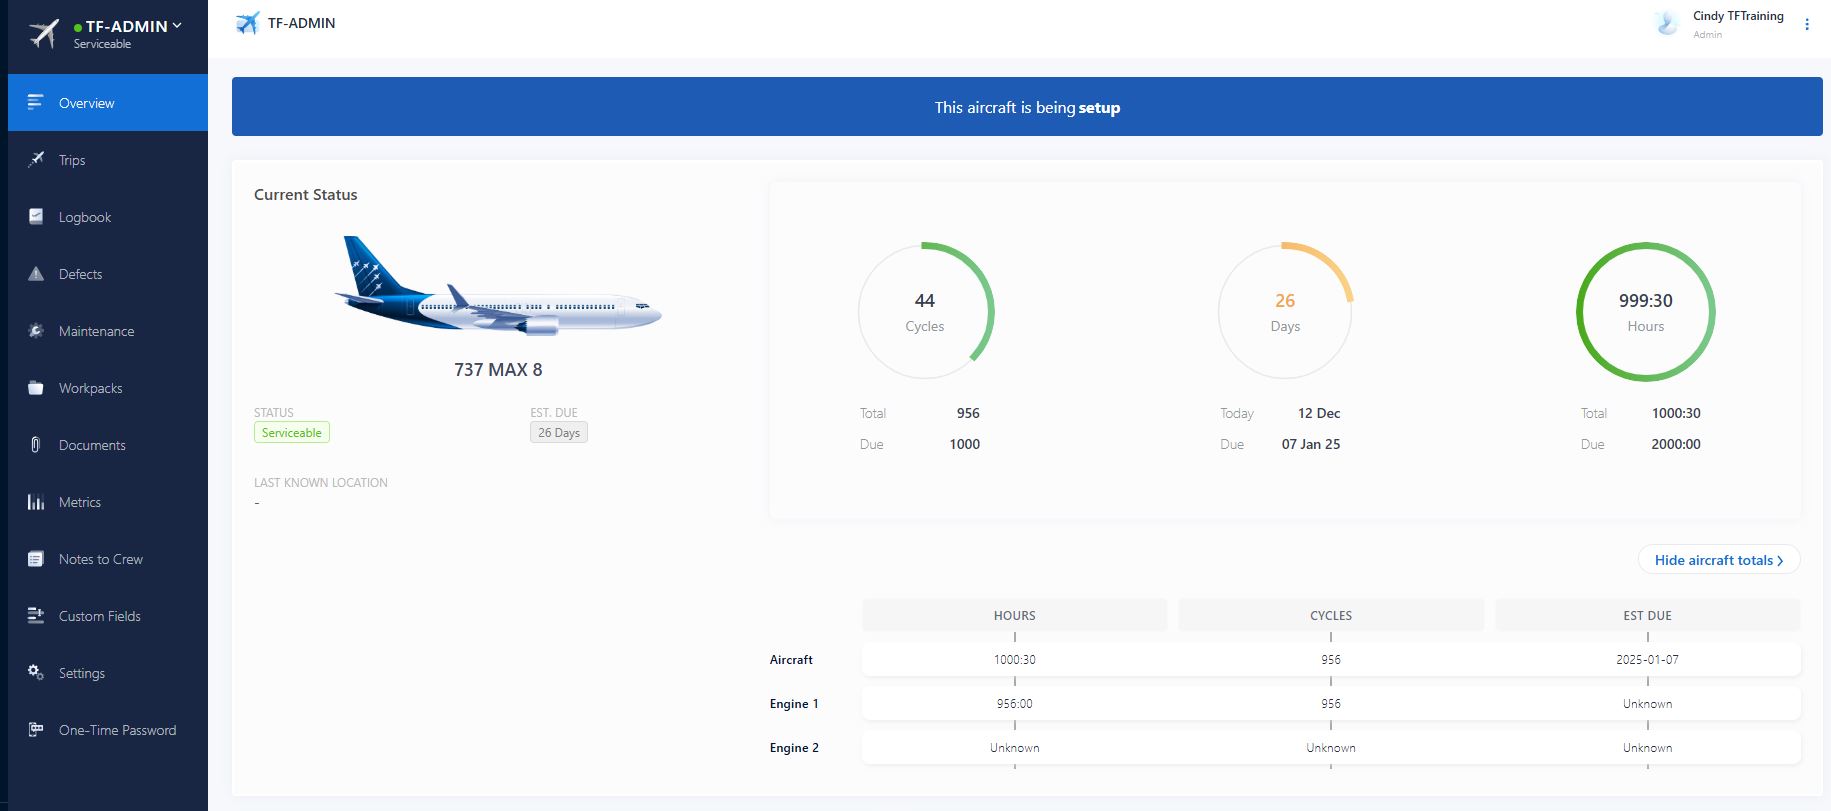Screen dimensions: 1831x811
Task: Open the three-dot user menu
Action: 1806,25
